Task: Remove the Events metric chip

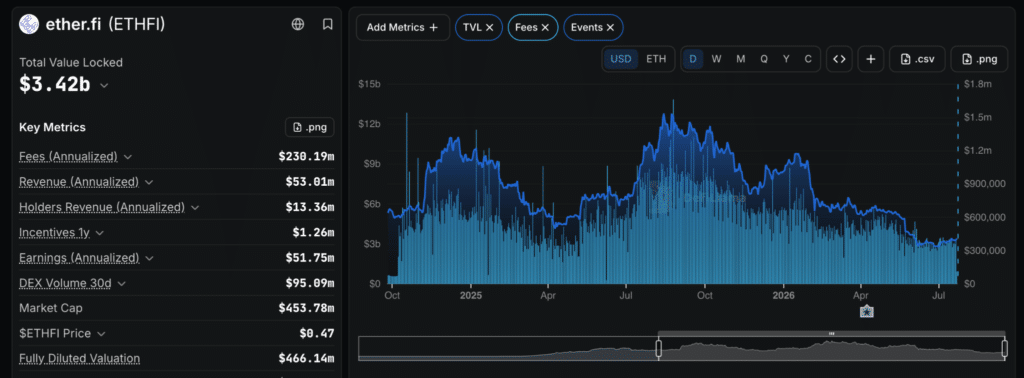Action: (x=611, y=27)
